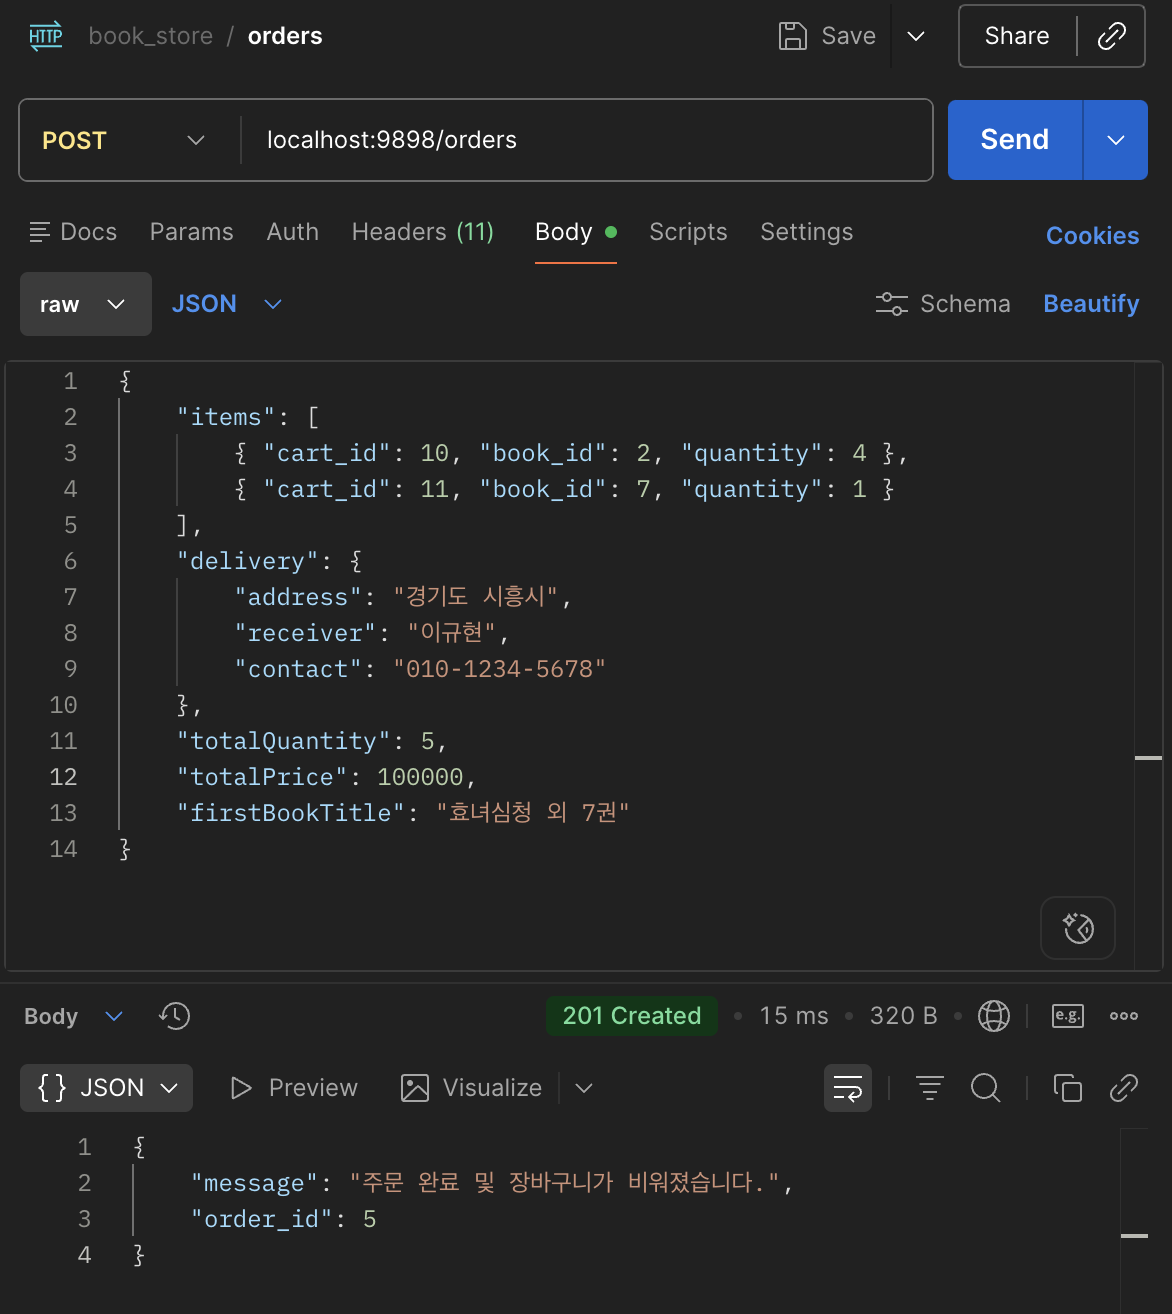Click the Send button
The height and width of the screenshot is (1314, 1172).
pyautogui.click(x=1015, y=140)
